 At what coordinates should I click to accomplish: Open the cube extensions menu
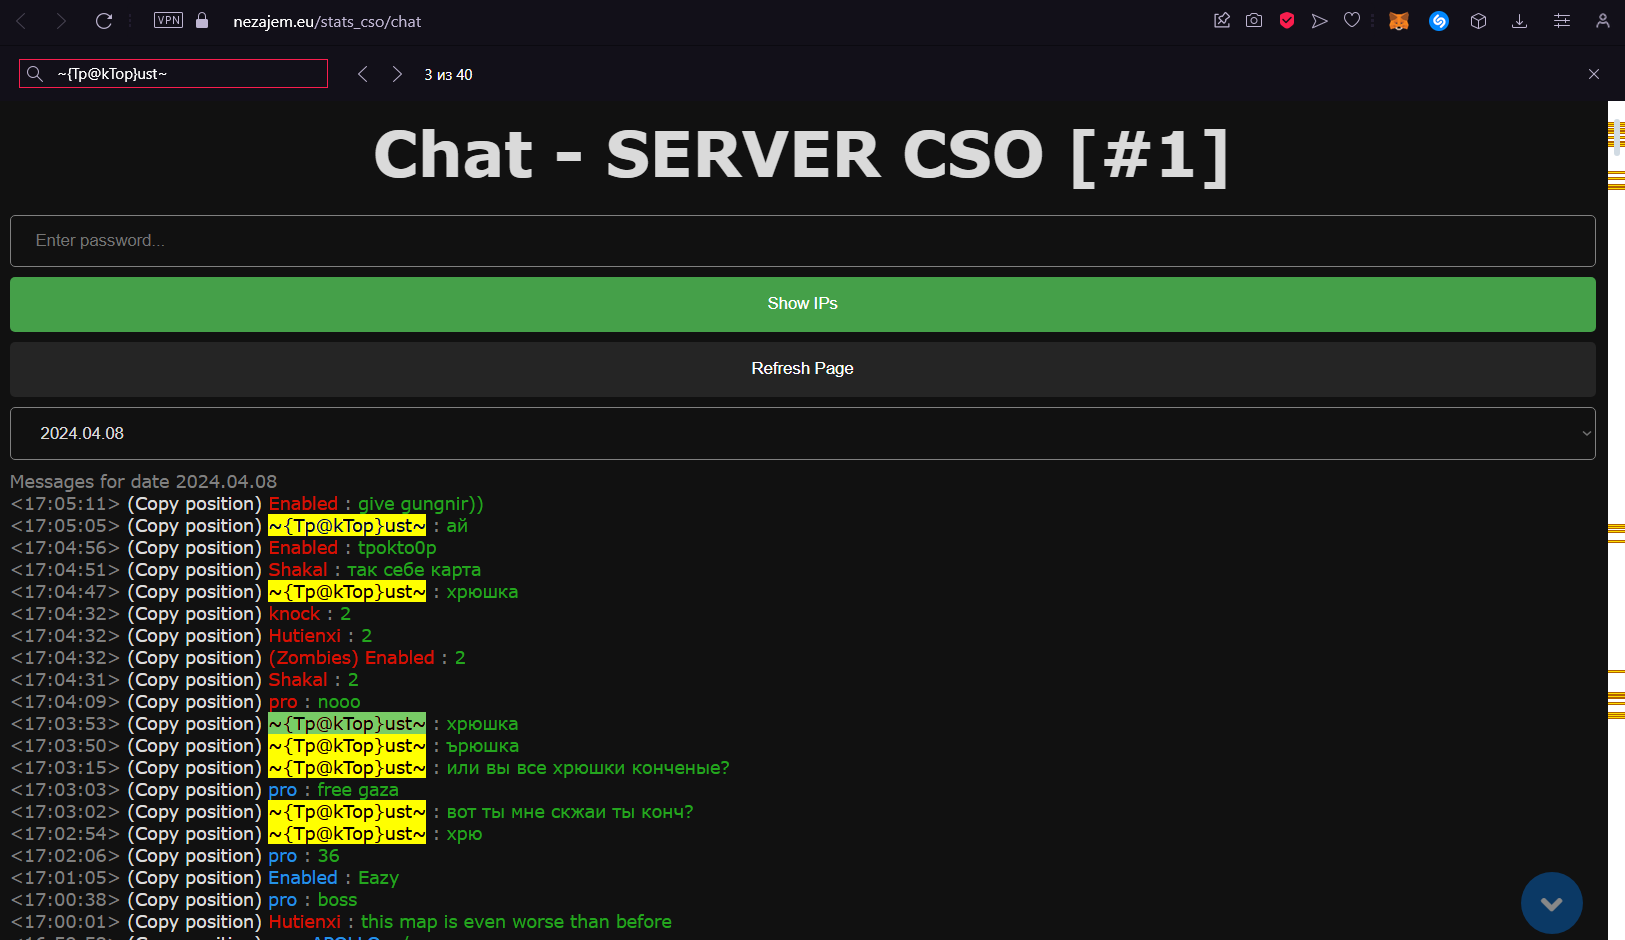[1479, 21]
